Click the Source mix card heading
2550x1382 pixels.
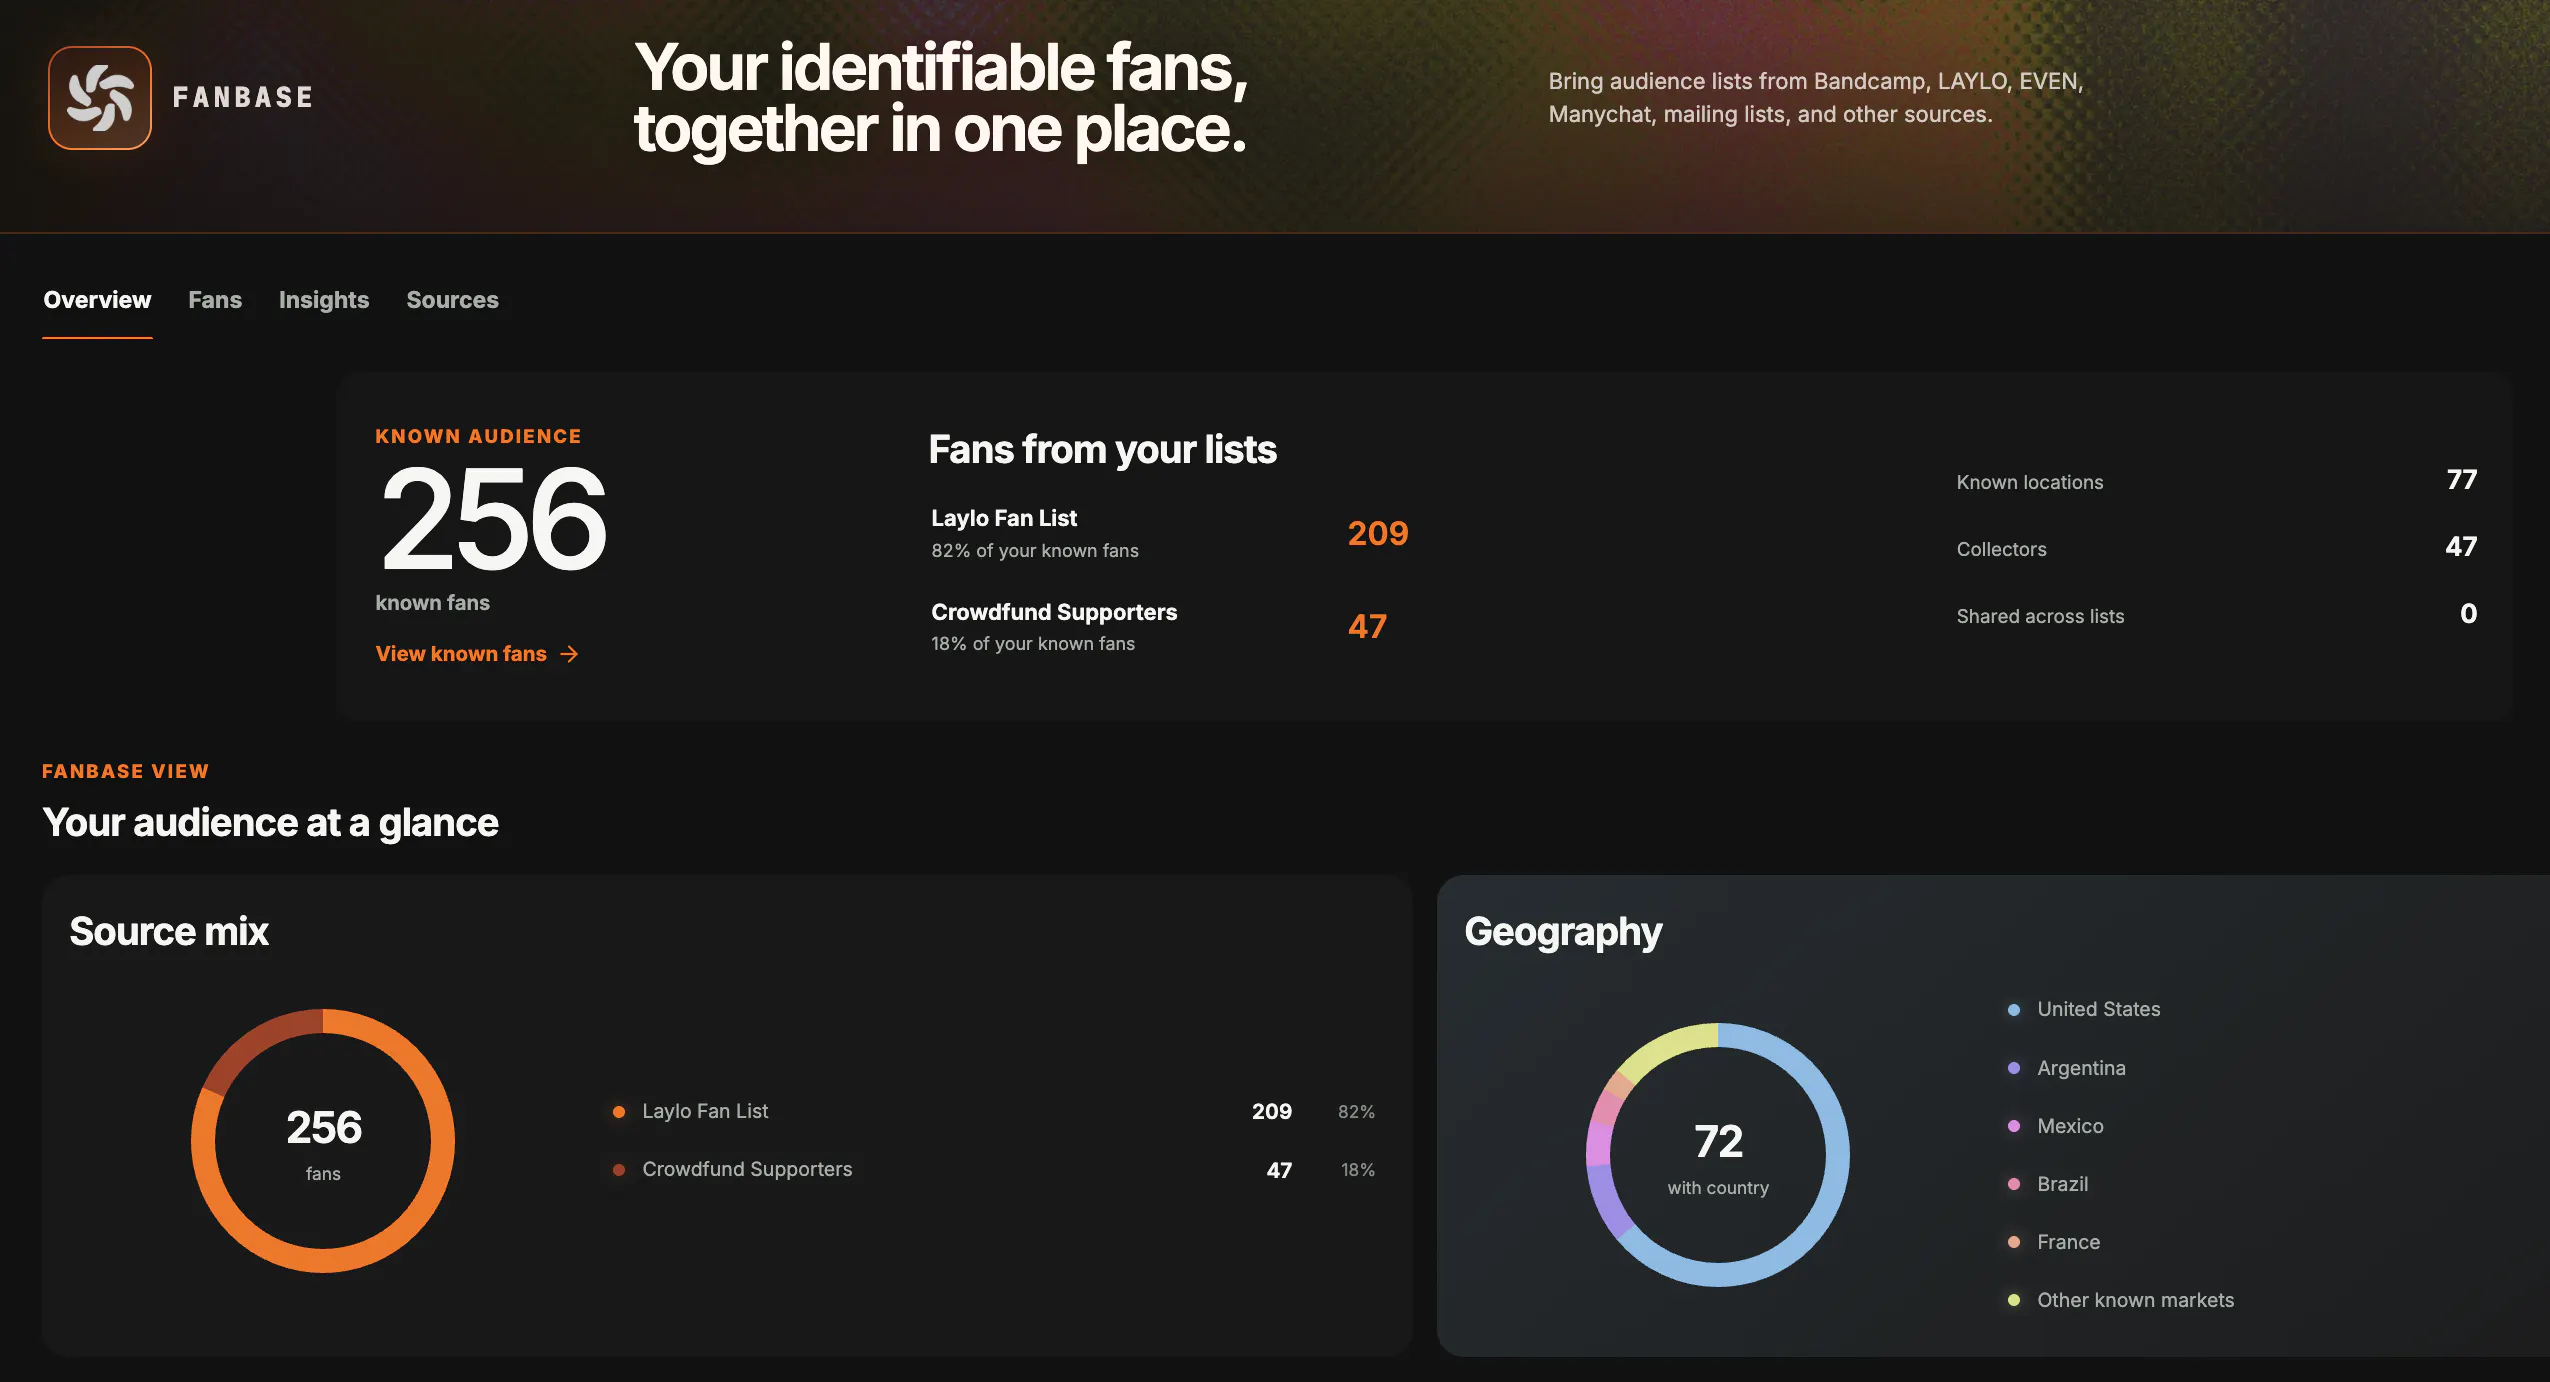pos(169,931)
